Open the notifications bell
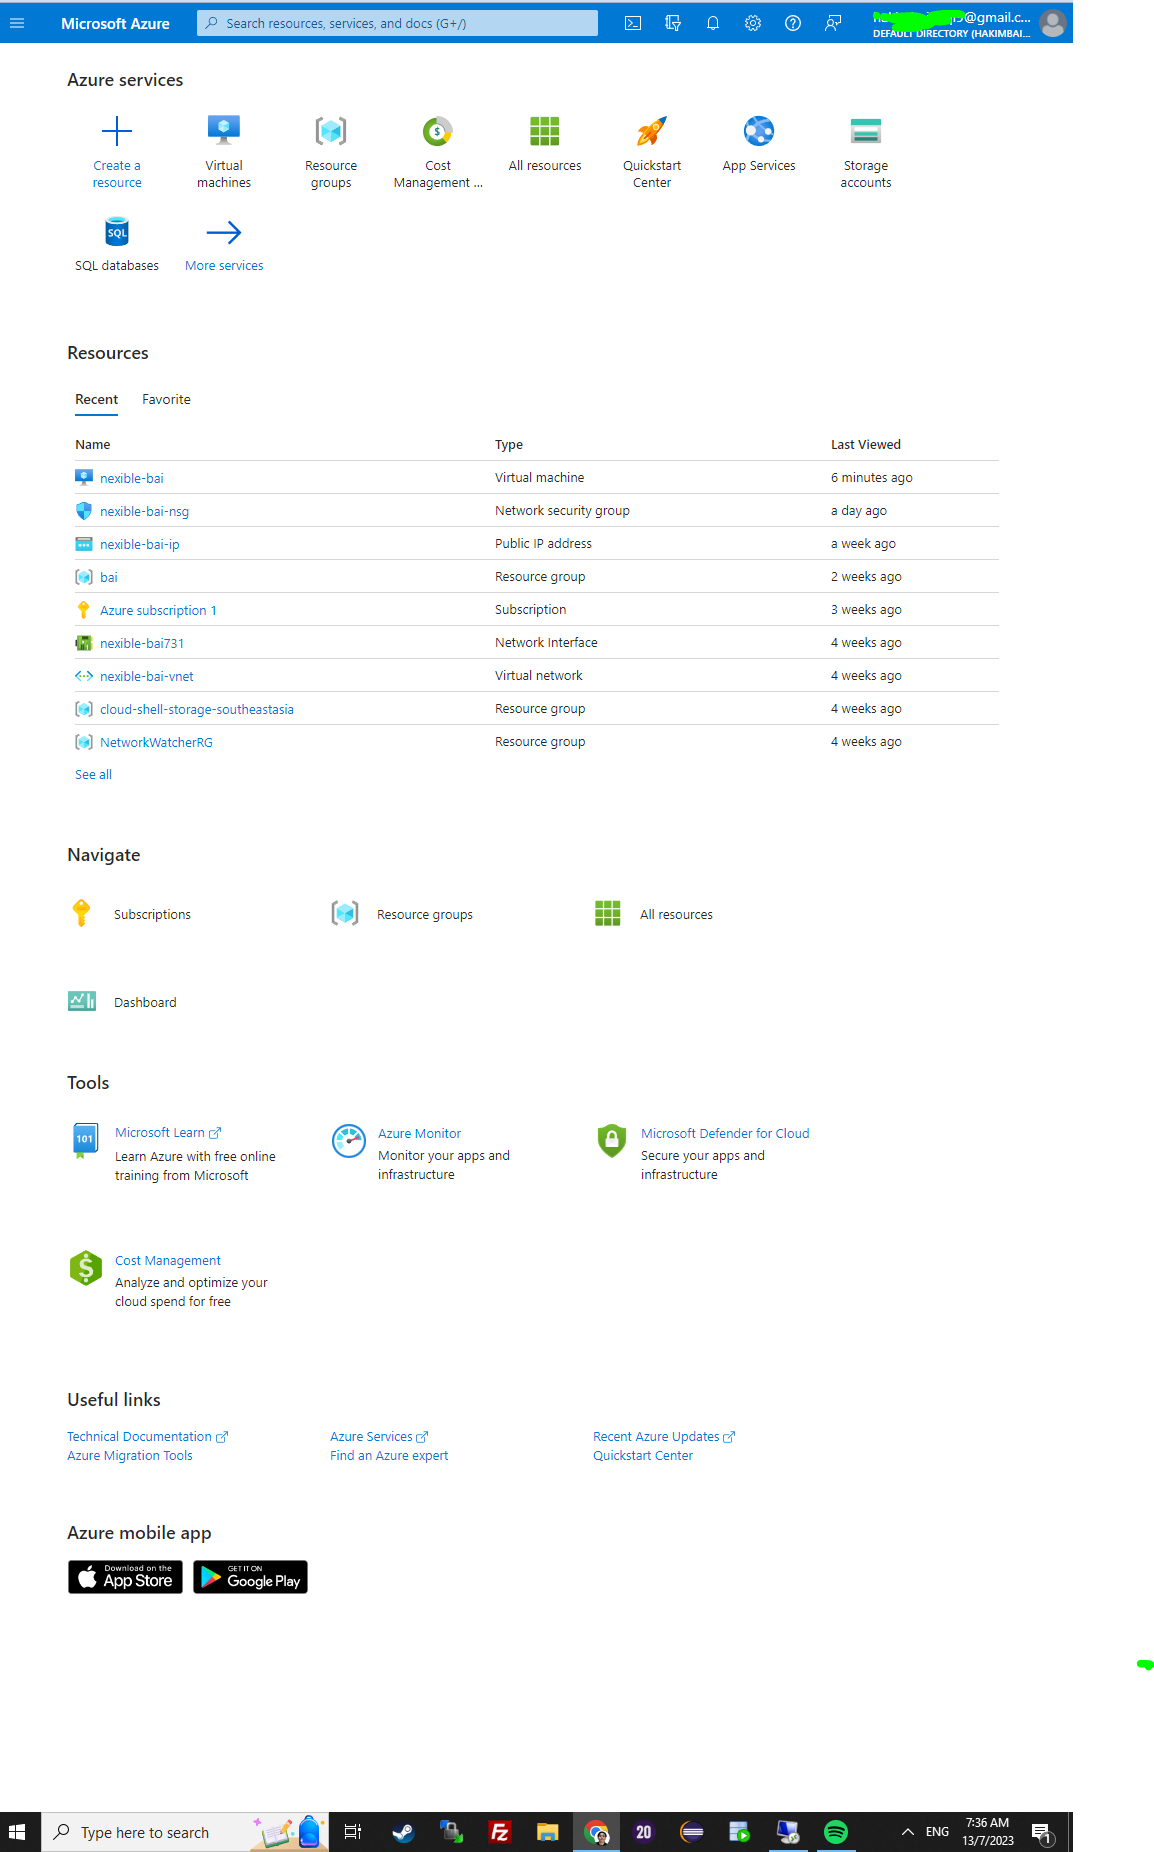The height and width of the screenshot is (1852, 1154). (713, 23)
